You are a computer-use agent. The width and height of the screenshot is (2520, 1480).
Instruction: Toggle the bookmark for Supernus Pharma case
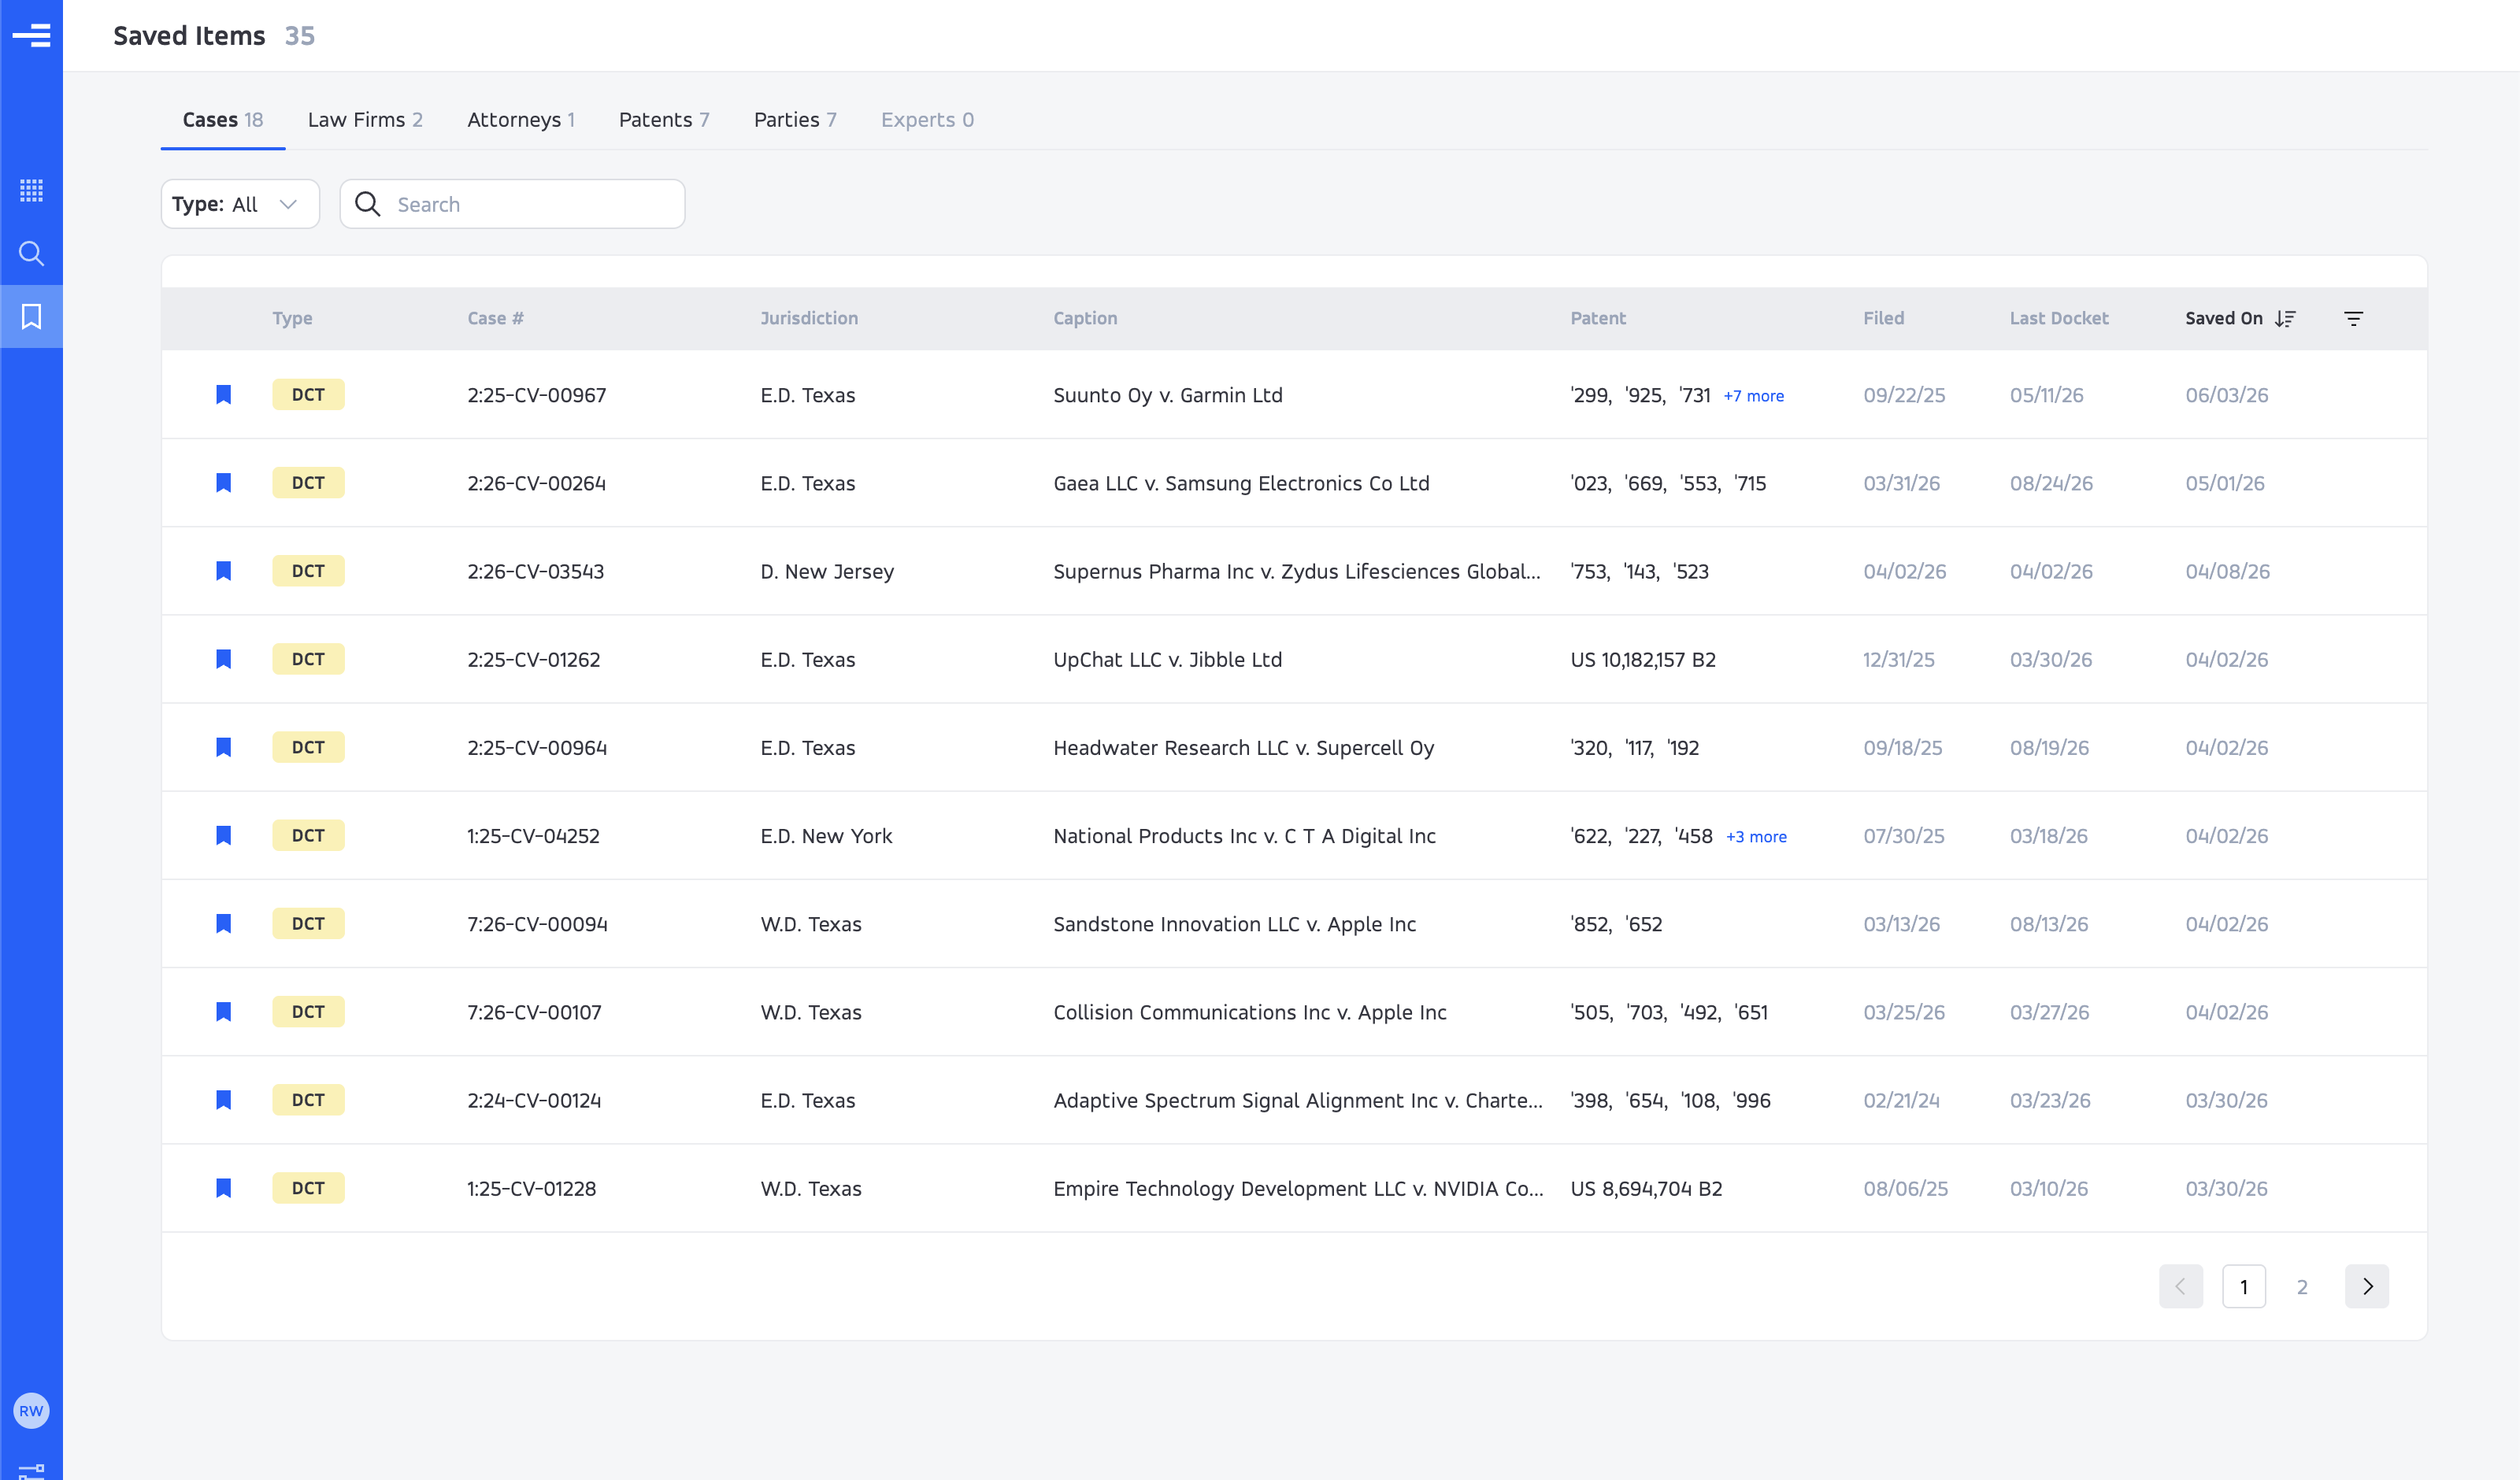click(223, 570)
